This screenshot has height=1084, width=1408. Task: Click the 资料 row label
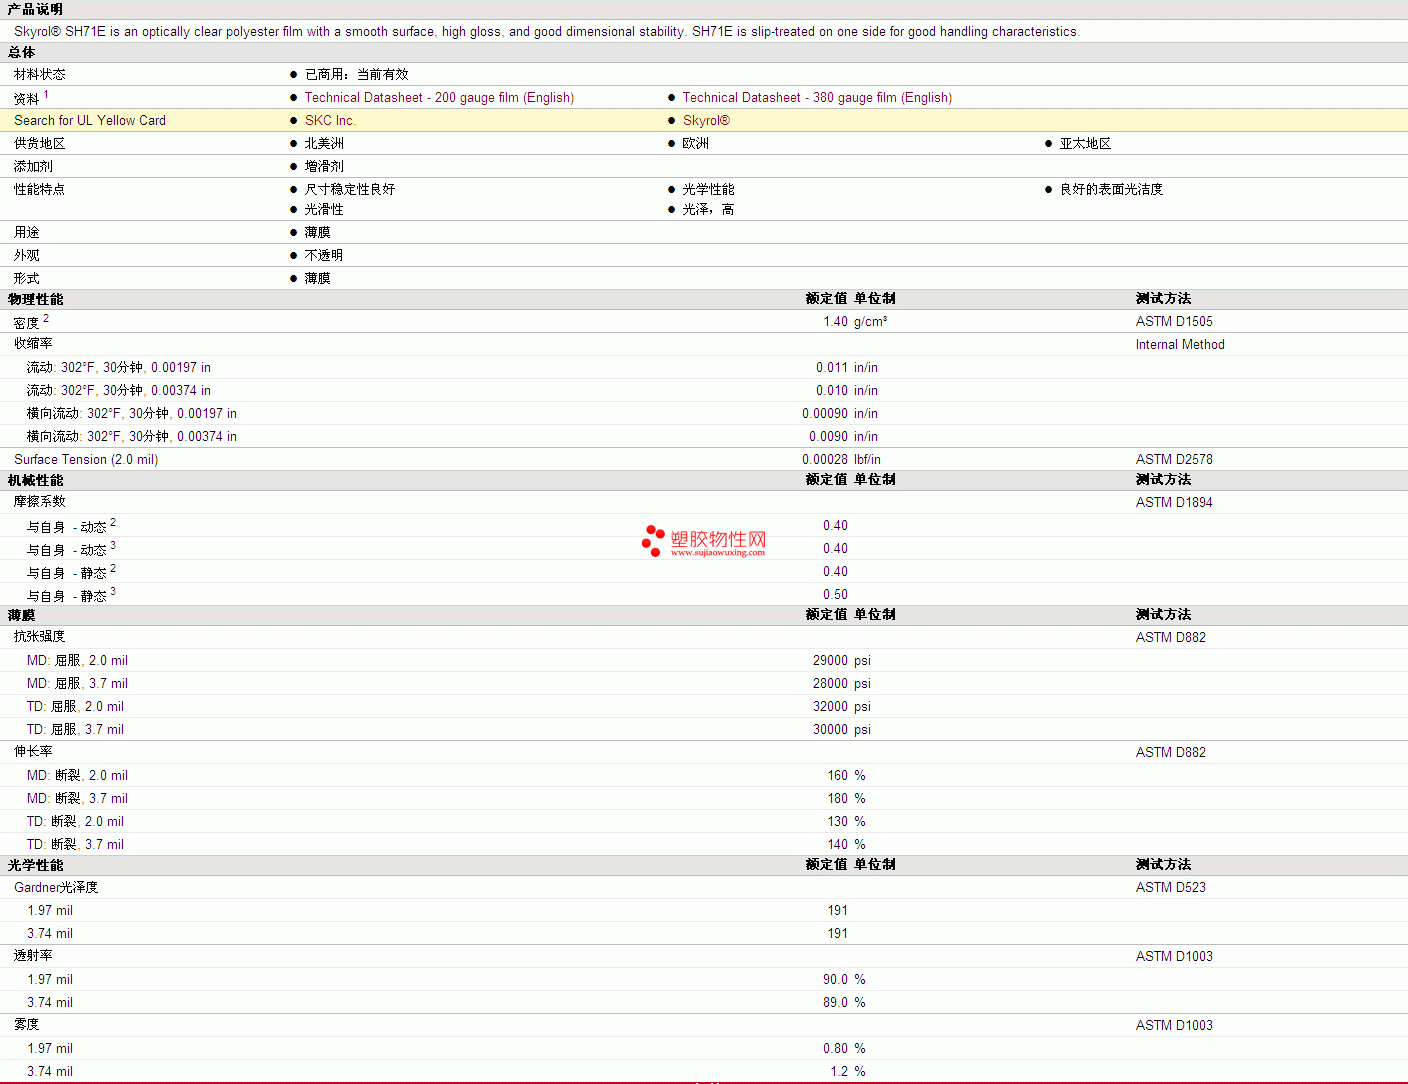point(27,98)
